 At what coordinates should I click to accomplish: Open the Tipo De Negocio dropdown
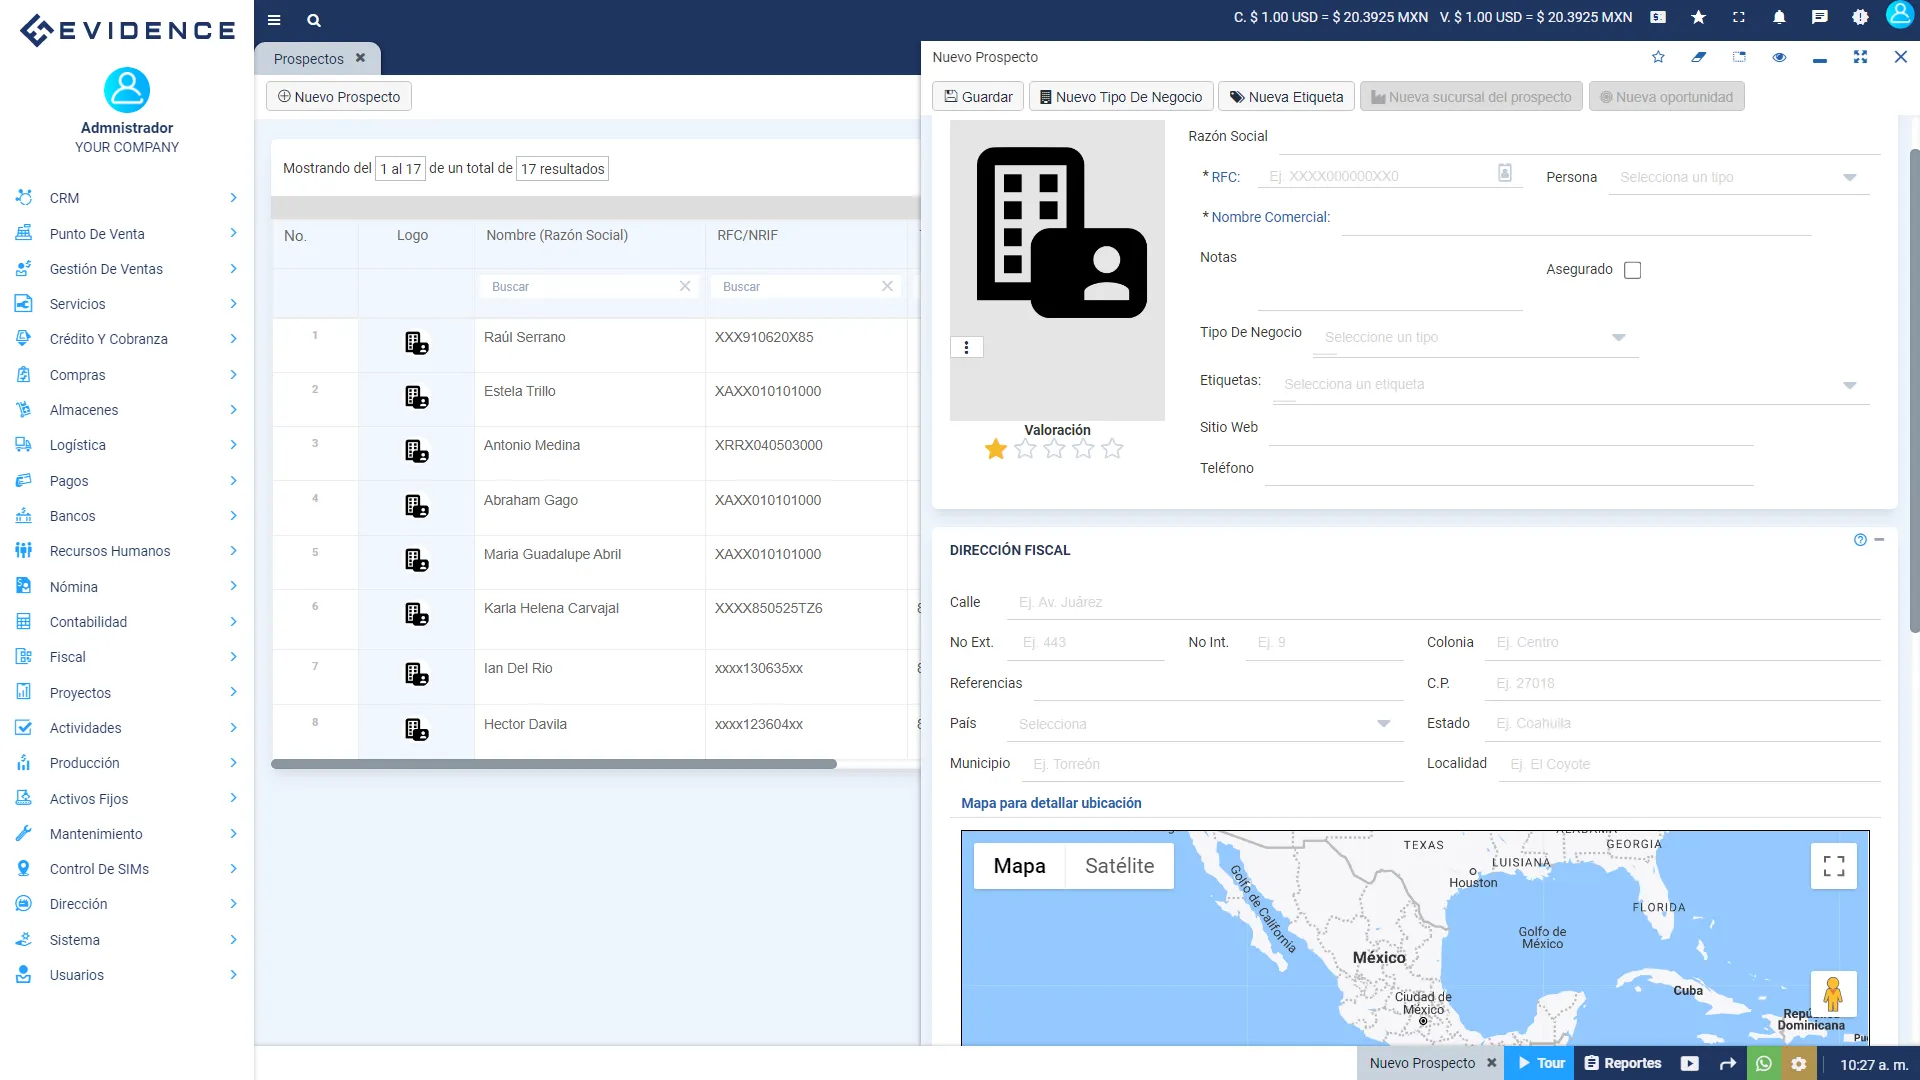(x=1619, y=337)
